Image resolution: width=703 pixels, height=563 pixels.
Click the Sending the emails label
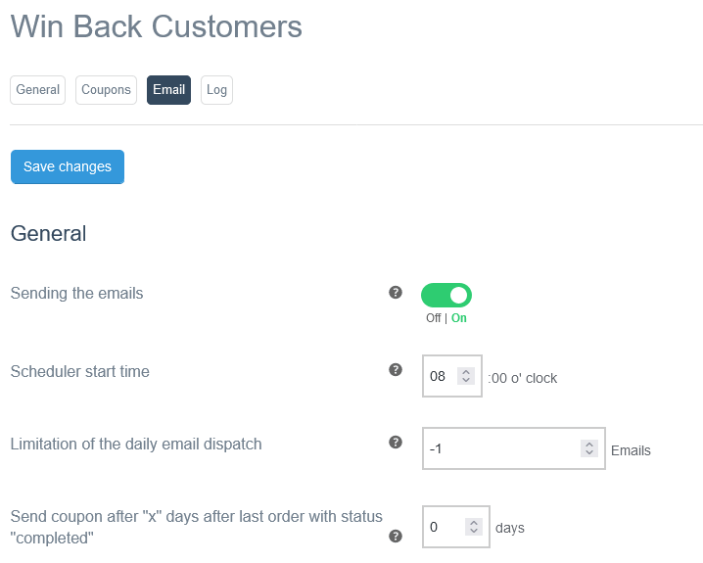pyautogui.click(x=77, y=294)
